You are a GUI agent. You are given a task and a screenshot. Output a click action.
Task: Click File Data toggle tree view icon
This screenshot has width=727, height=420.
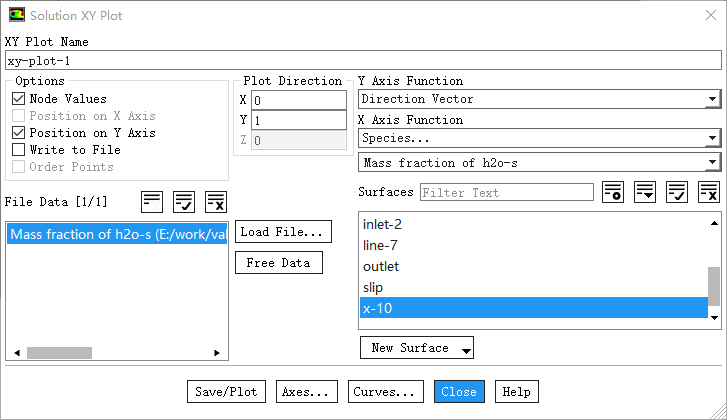(152, 201)
